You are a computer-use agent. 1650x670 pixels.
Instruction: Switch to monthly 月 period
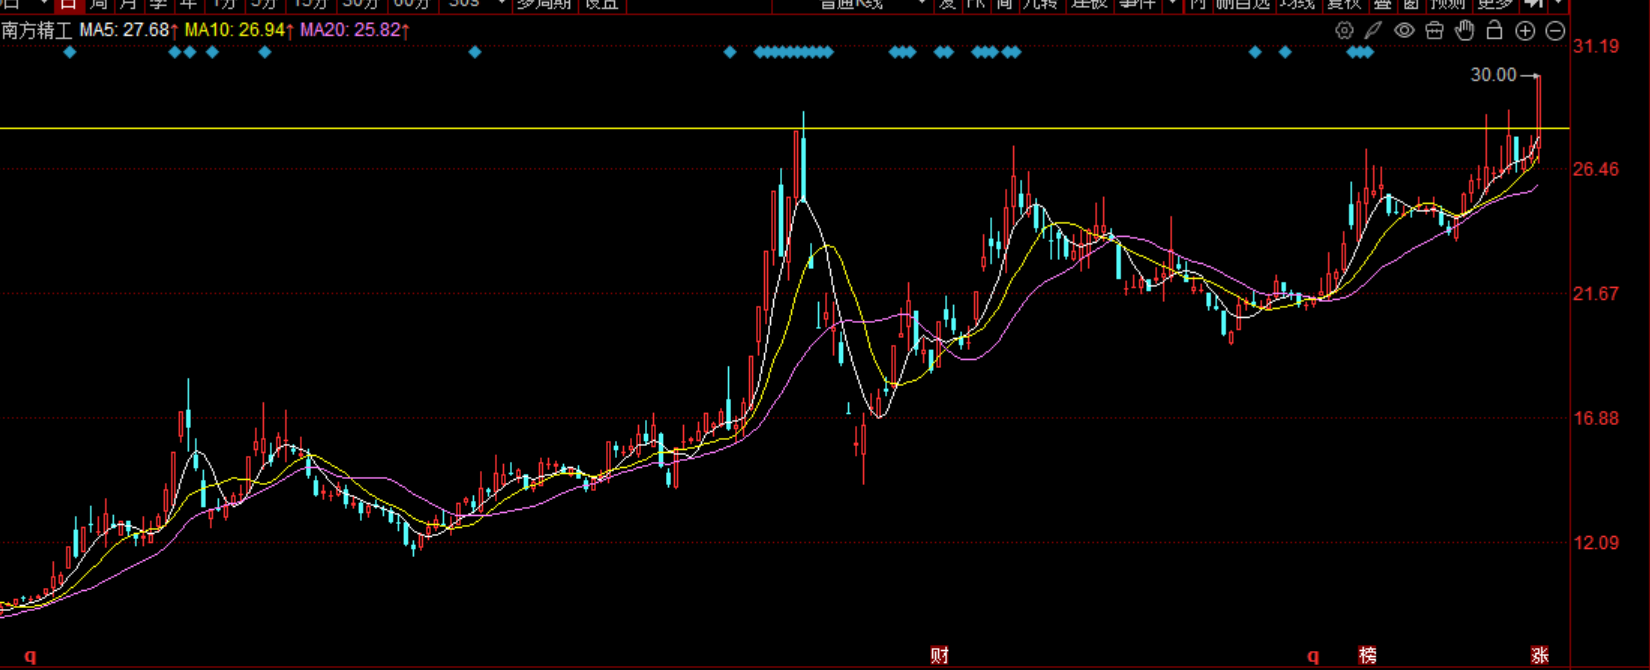(x=128, y=4)
